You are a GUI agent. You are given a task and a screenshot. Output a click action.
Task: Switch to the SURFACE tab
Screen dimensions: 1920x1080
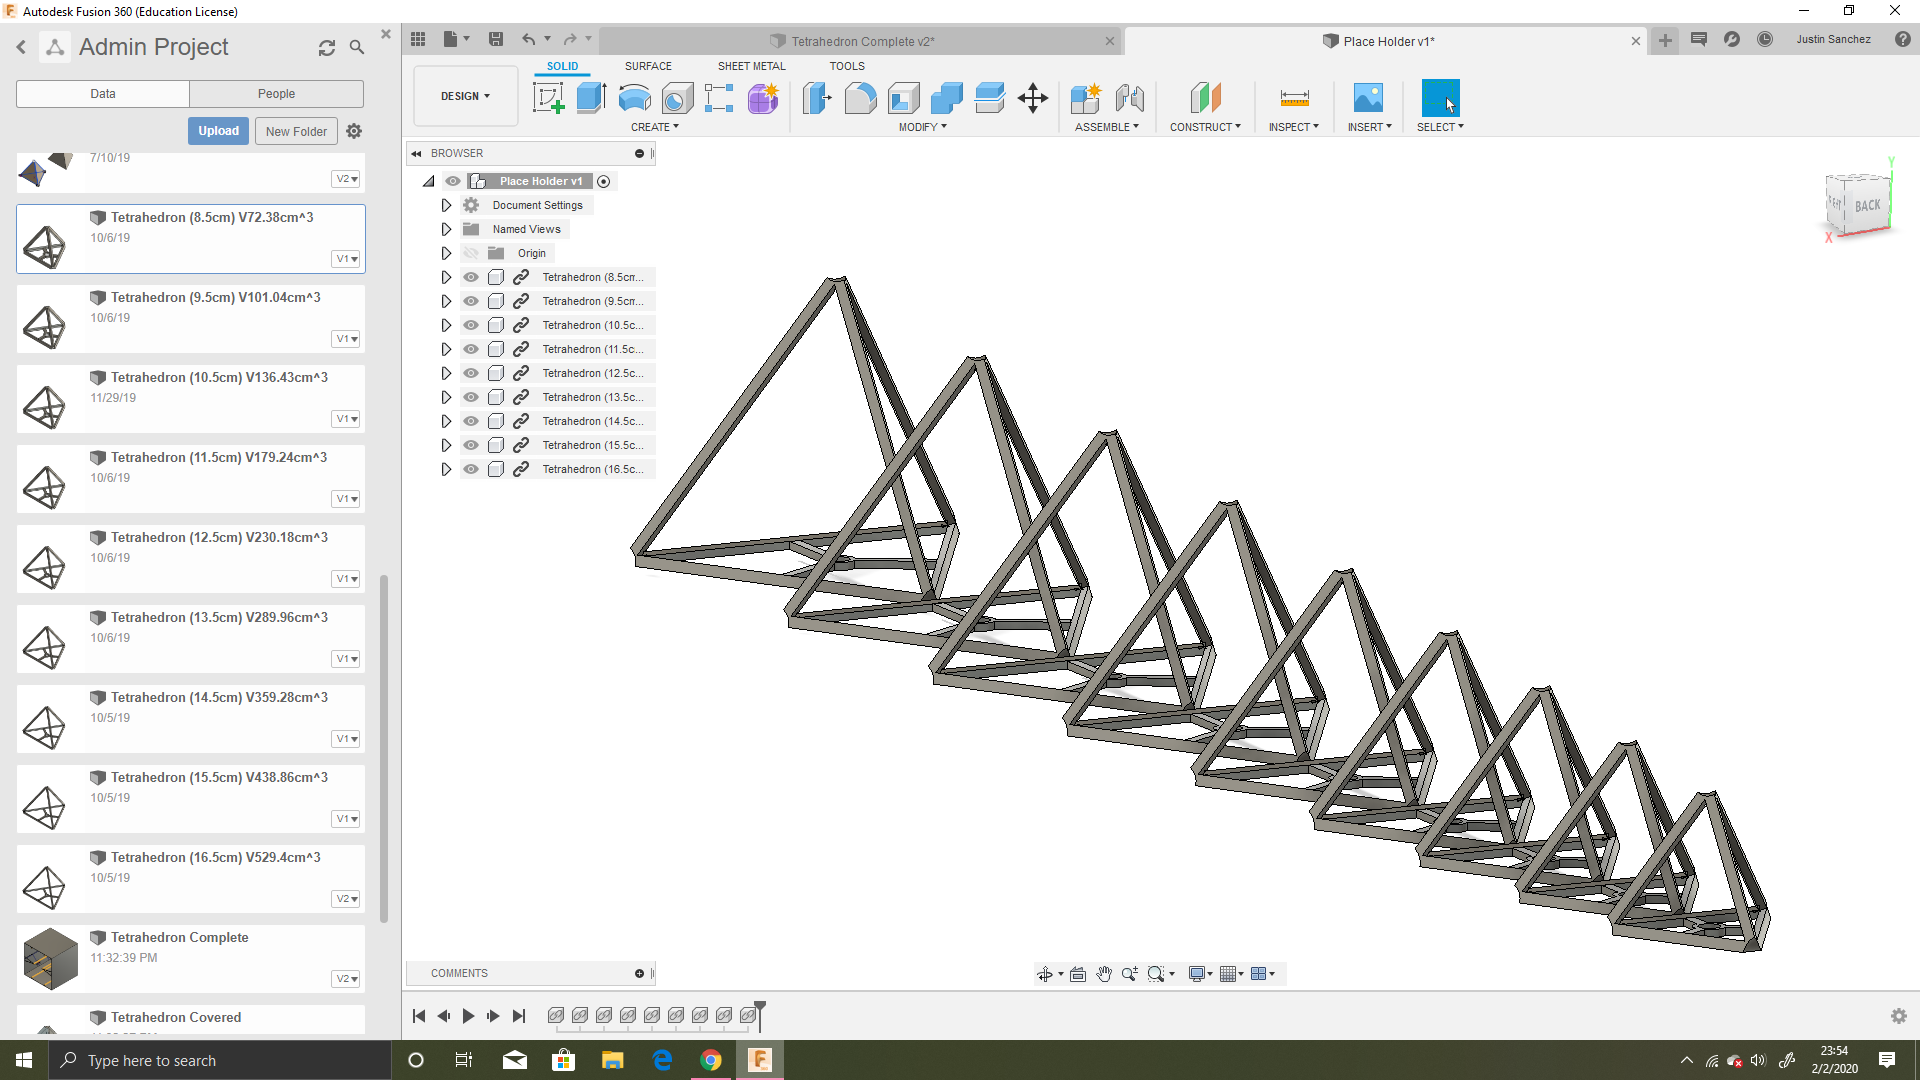click(648, 66)
